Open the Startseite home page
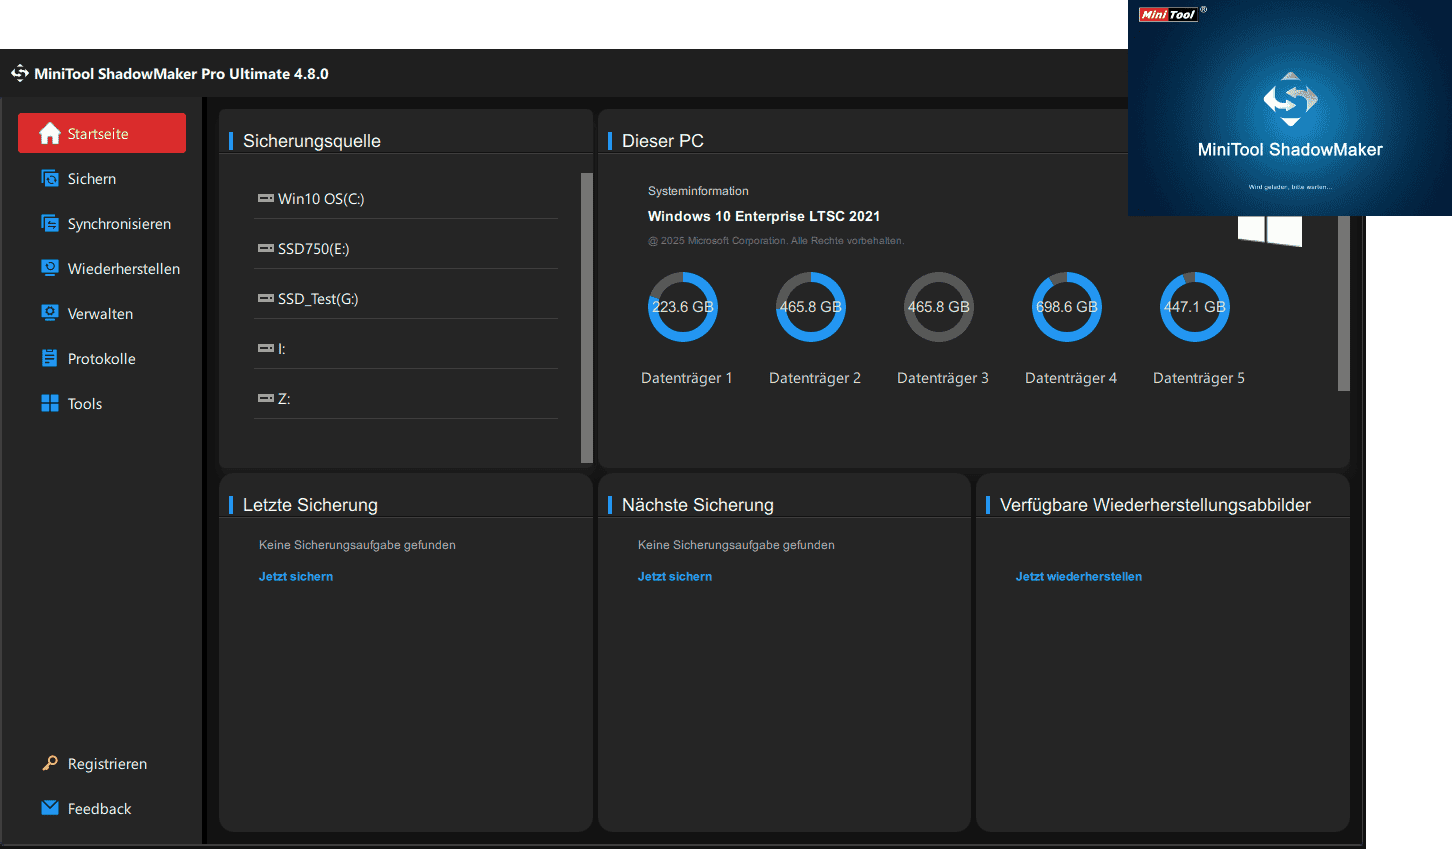This screenshot has width=1452, height=849. coord(102,133)
